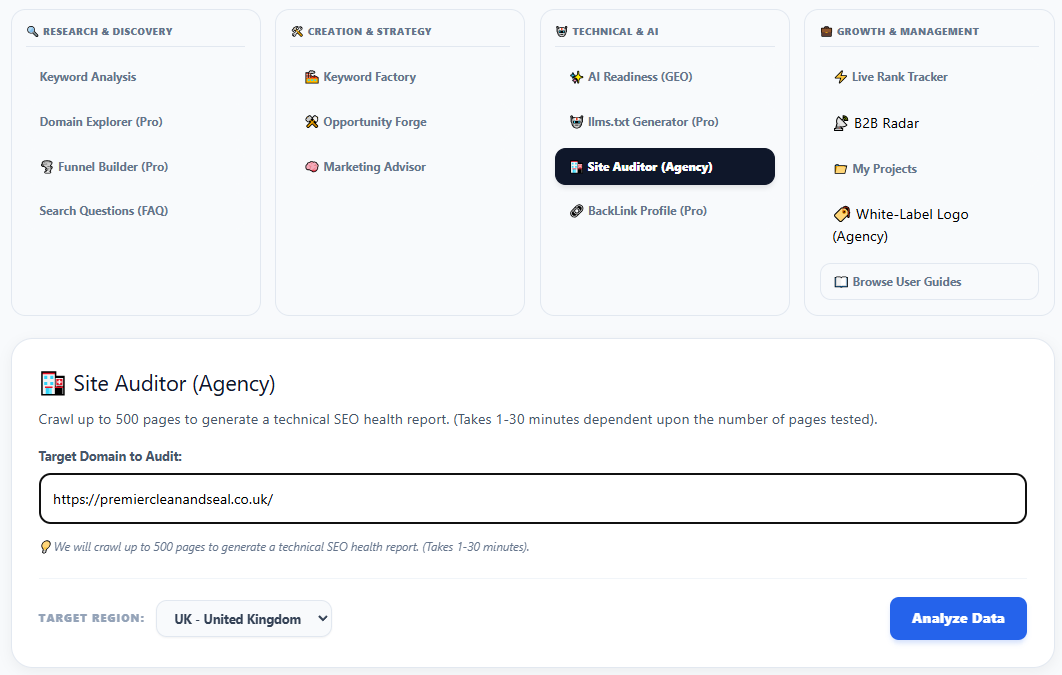
Task: Open the Target Region dropdown
Action: click(244, 619)
